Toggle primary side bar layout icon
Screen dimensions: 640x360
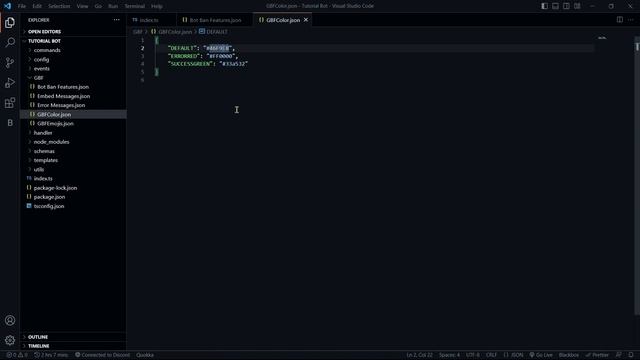(544, 6)
